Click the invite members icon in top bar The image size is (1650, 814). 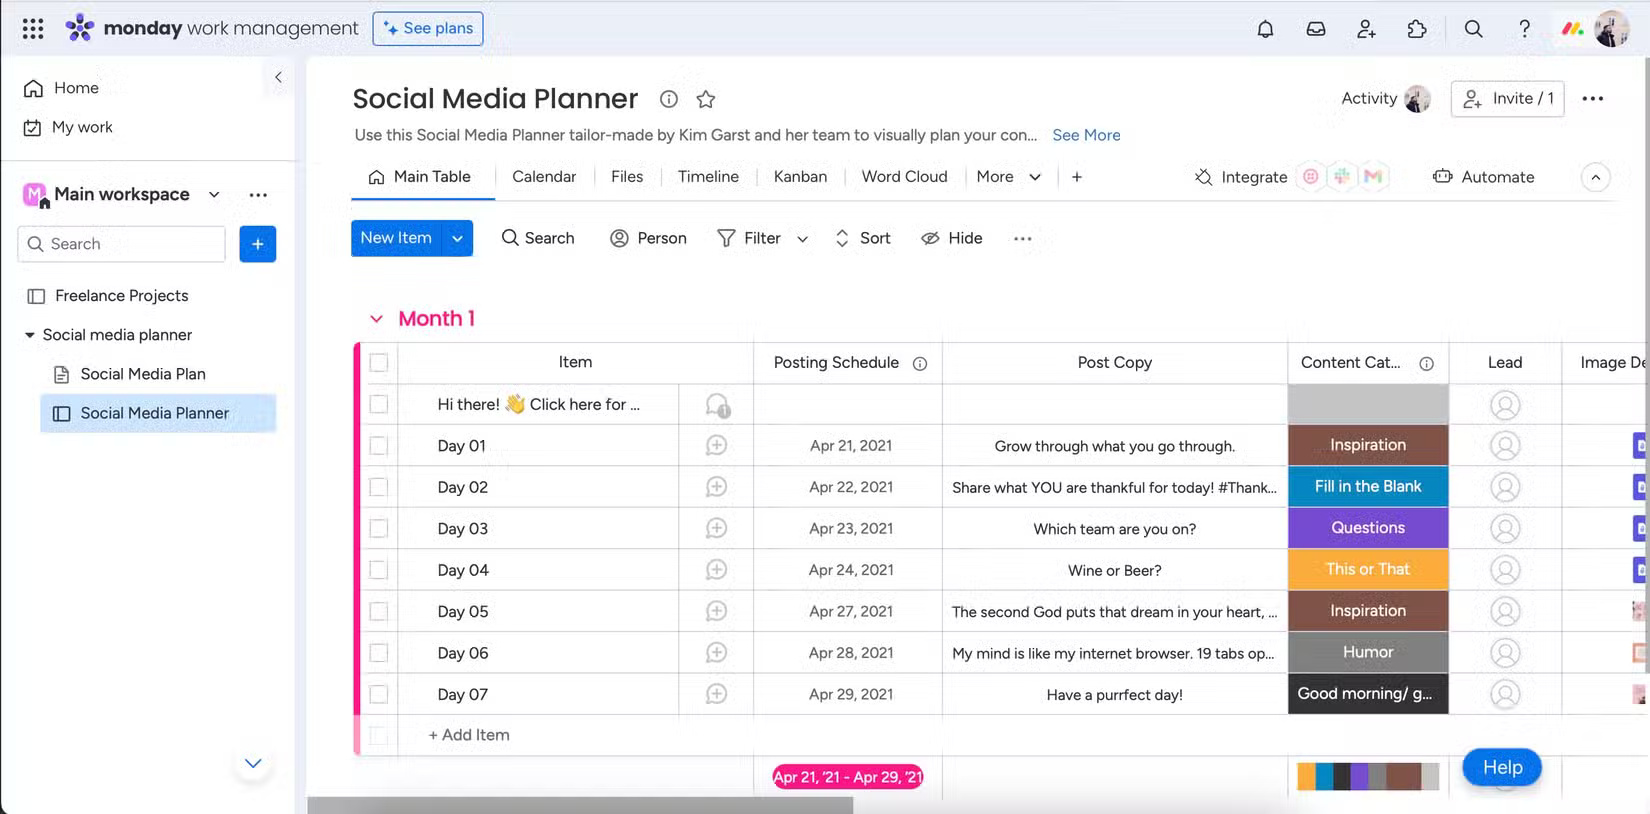coord(1366,29)
